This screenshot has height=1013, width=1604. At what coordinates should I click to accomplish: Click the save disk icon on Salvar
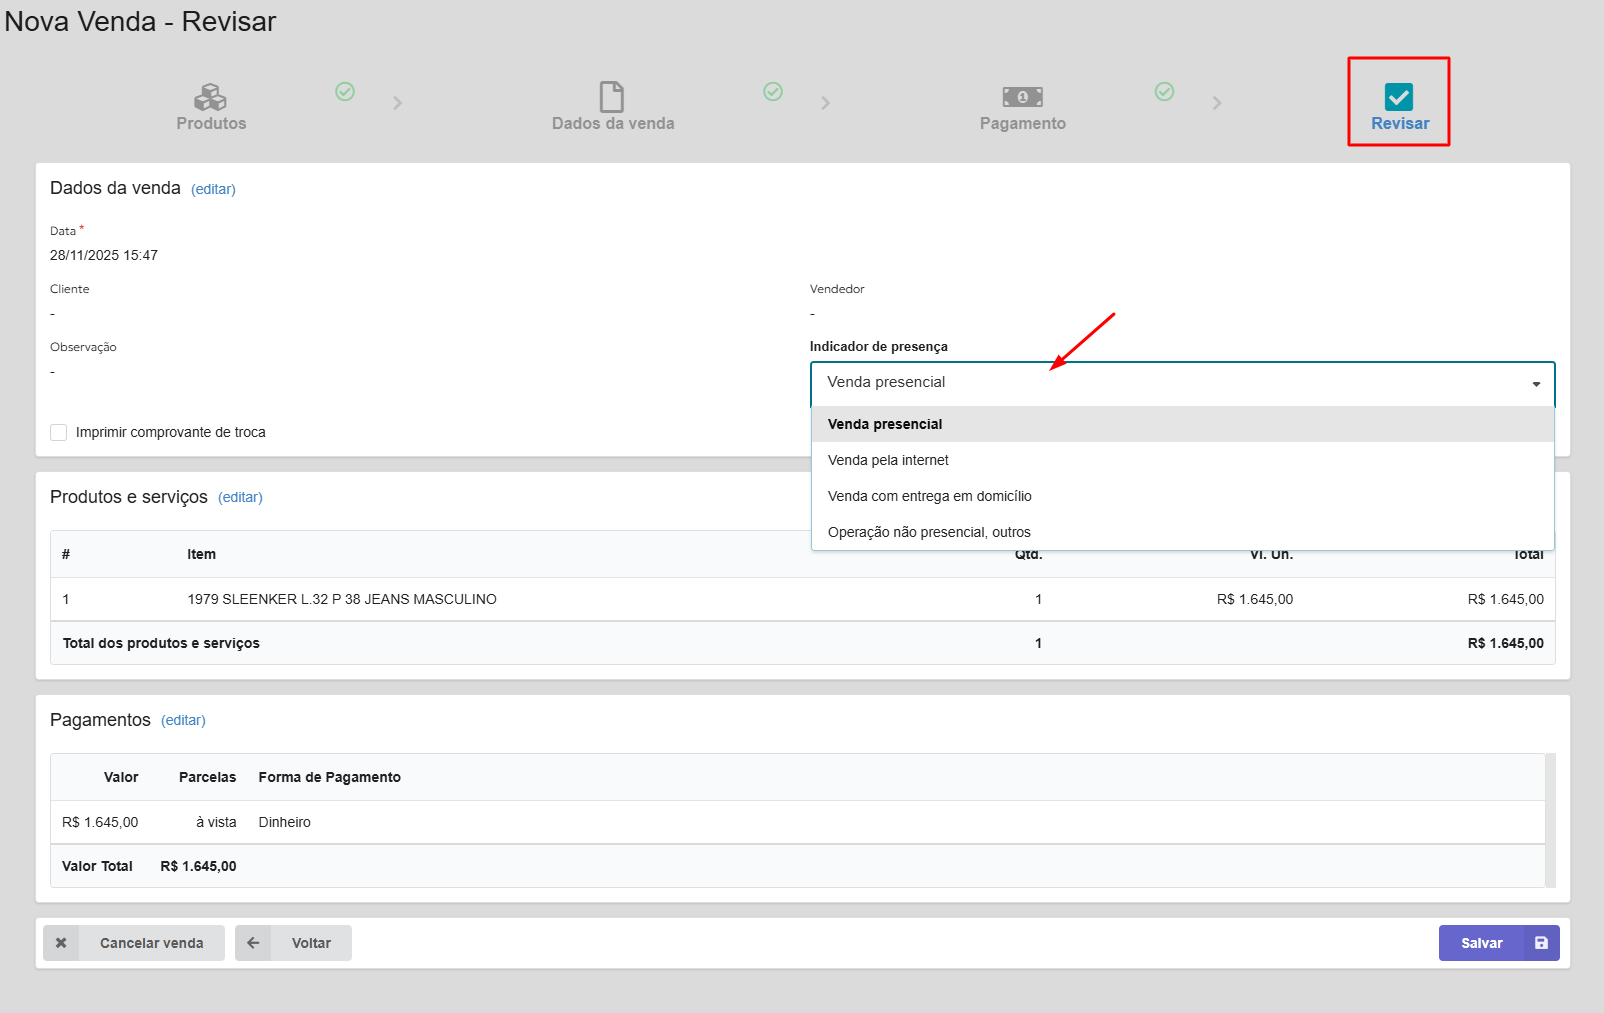[1541, 943]
